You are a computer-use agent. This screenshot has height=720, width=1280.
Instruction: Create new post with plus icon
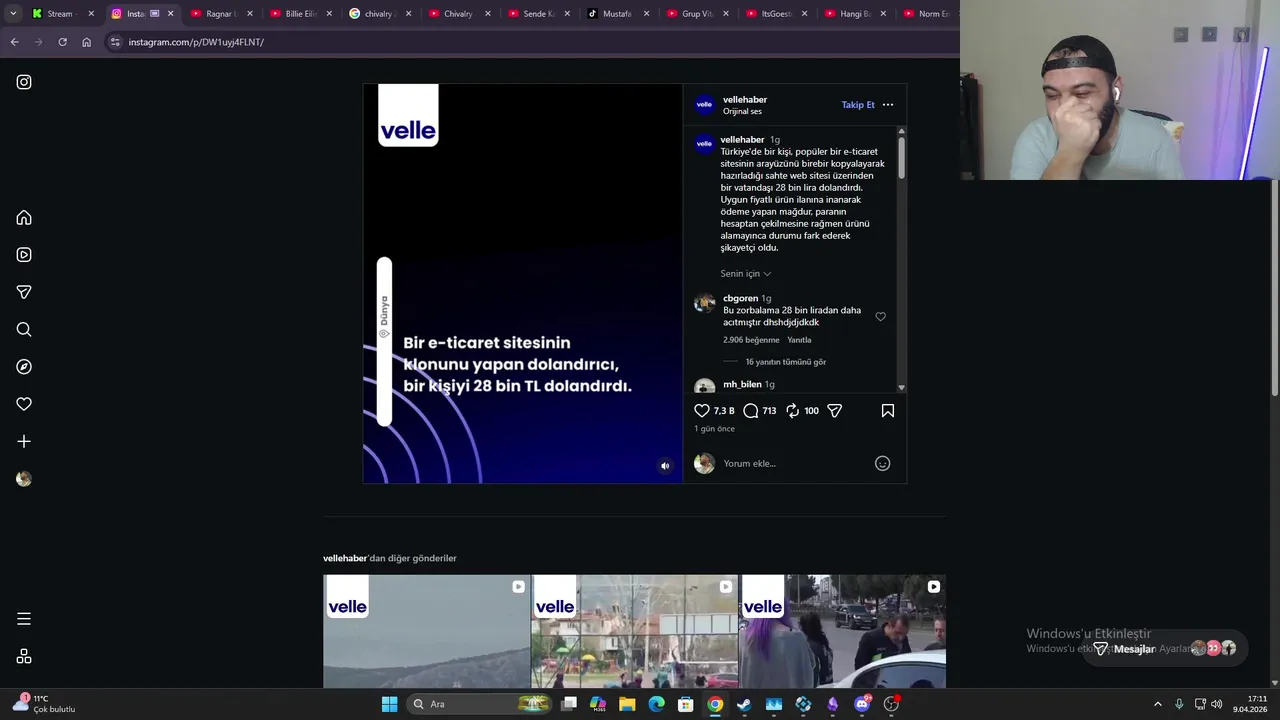tap(24, 441)
